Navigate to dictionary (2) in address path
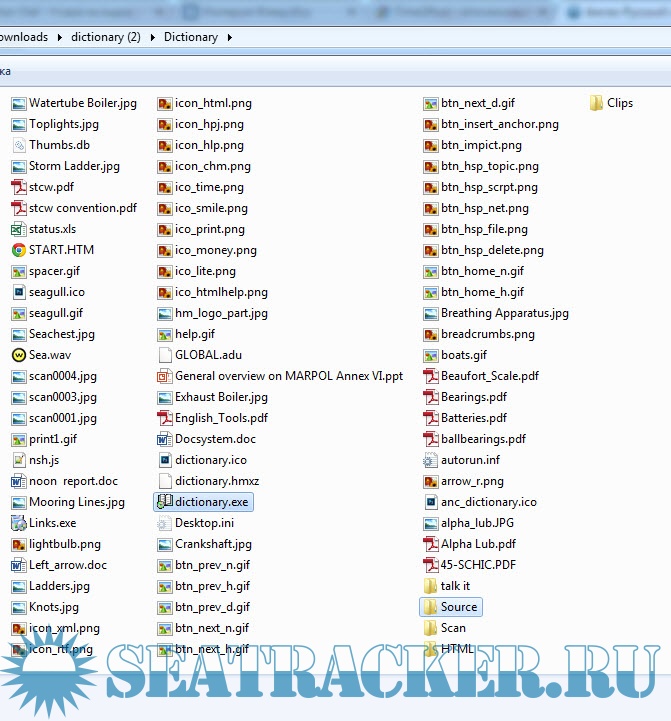 coord(105,37)
